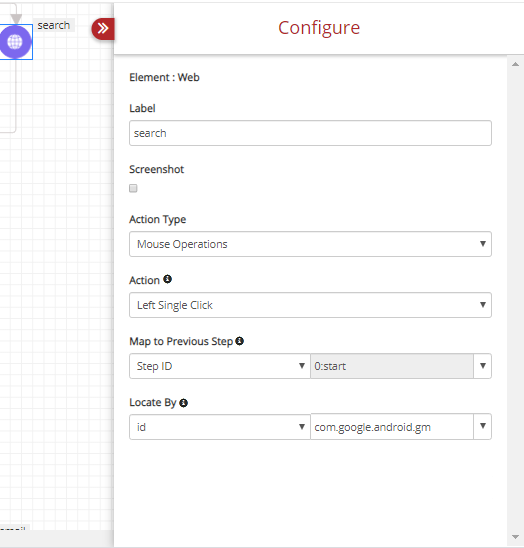Screen dimensions: 524x548
Task: Open the Step ID dropdown
Action: [x=220, y=366]
